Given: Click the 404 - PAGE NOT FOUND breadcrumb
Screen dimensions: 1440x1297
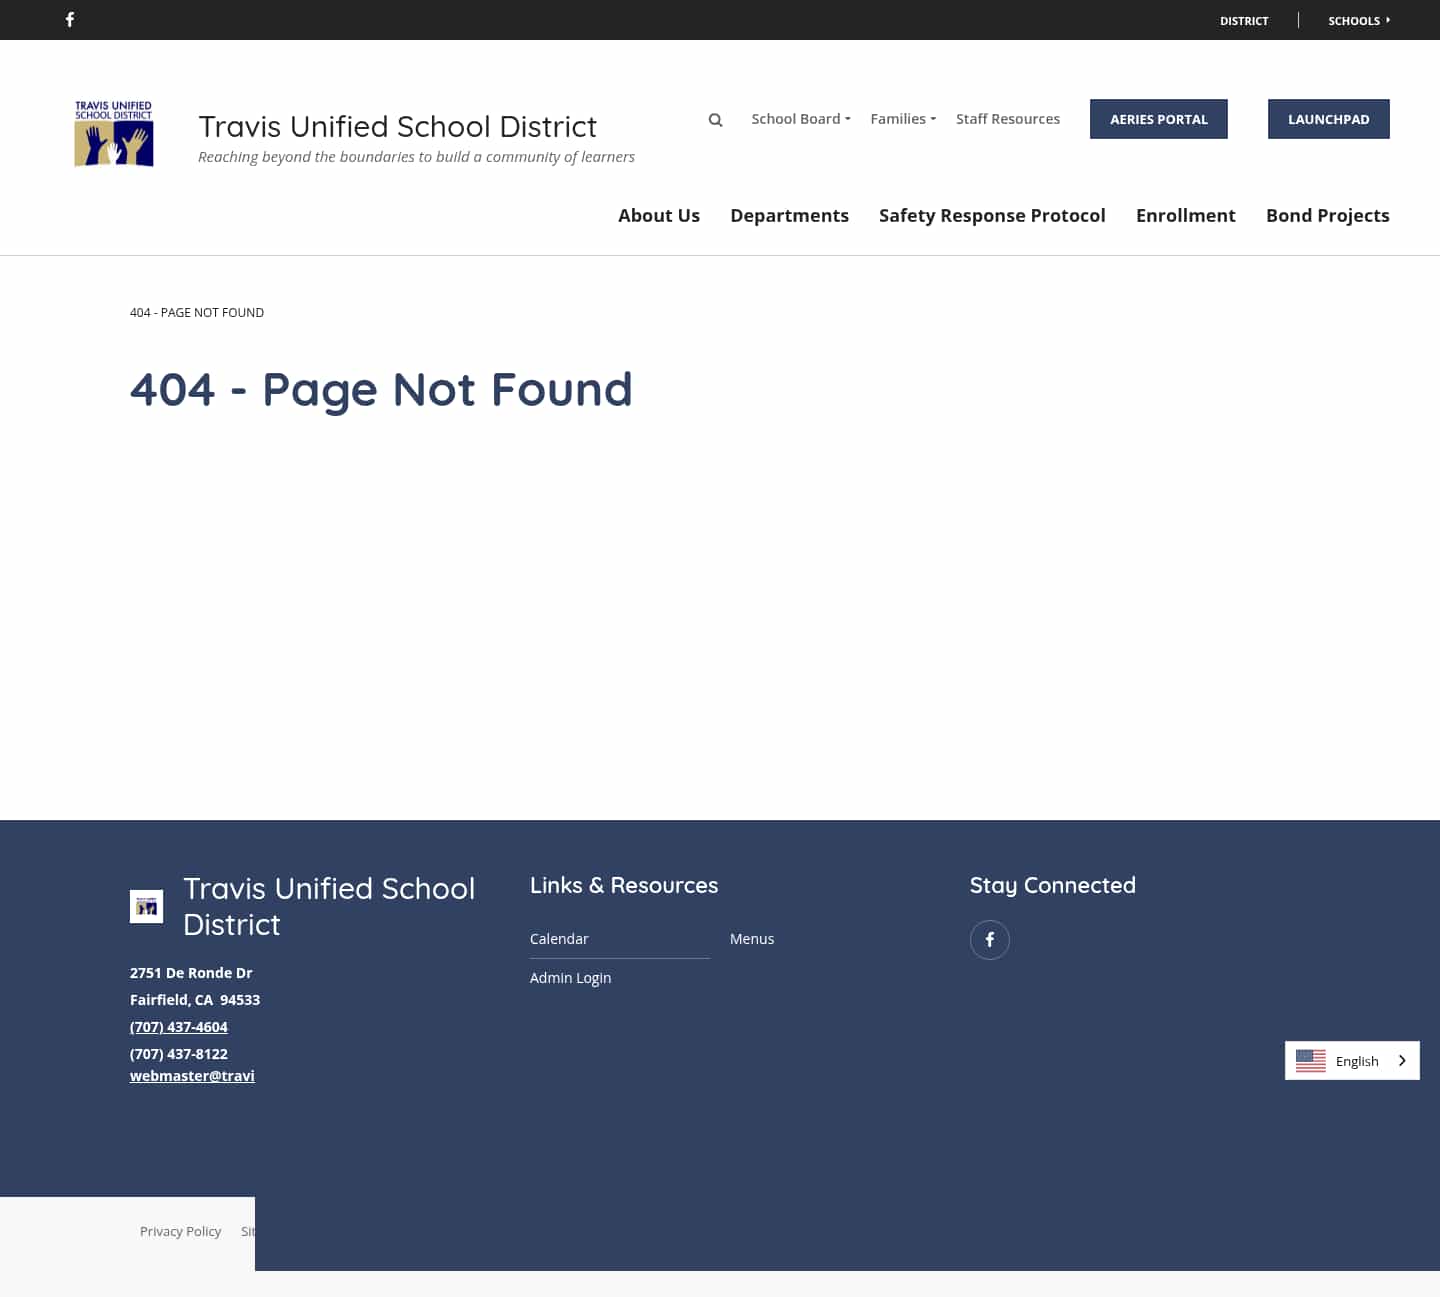Looking at the screenshot, I should (x=196, y=312).
